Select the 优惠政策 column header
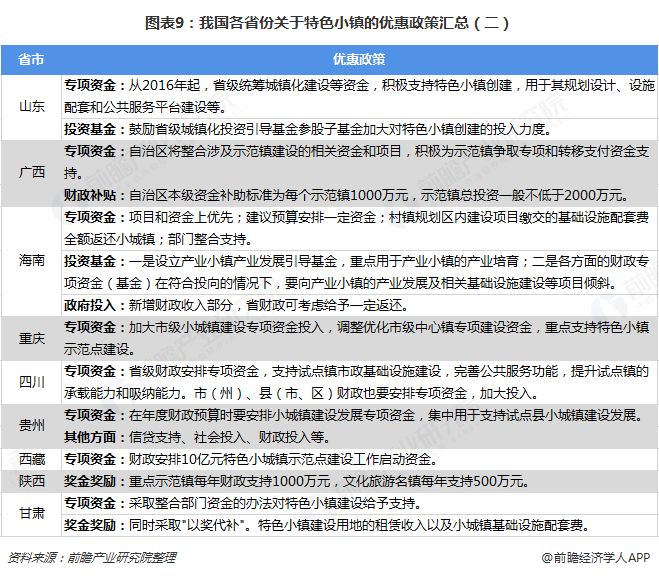 [359, 60]
